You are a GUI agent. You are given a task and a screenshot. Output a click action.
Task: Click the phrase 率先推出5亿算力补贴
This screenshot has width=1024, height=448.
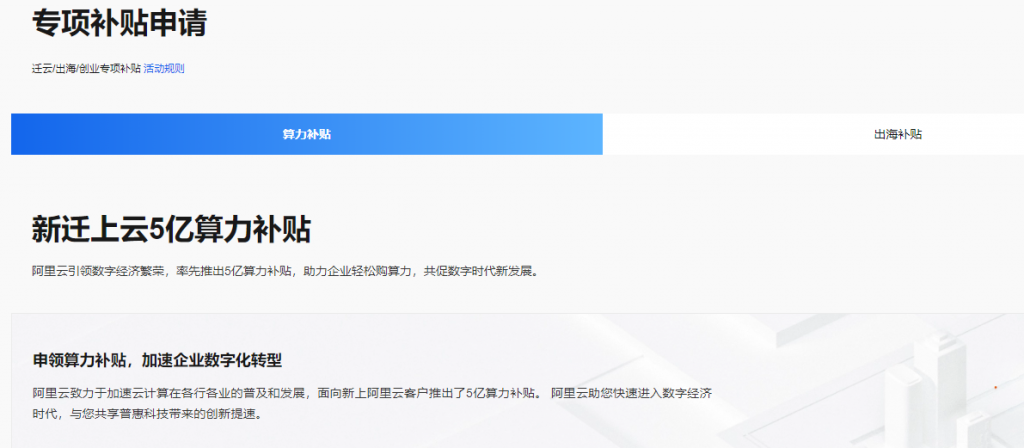click(227, 271)
